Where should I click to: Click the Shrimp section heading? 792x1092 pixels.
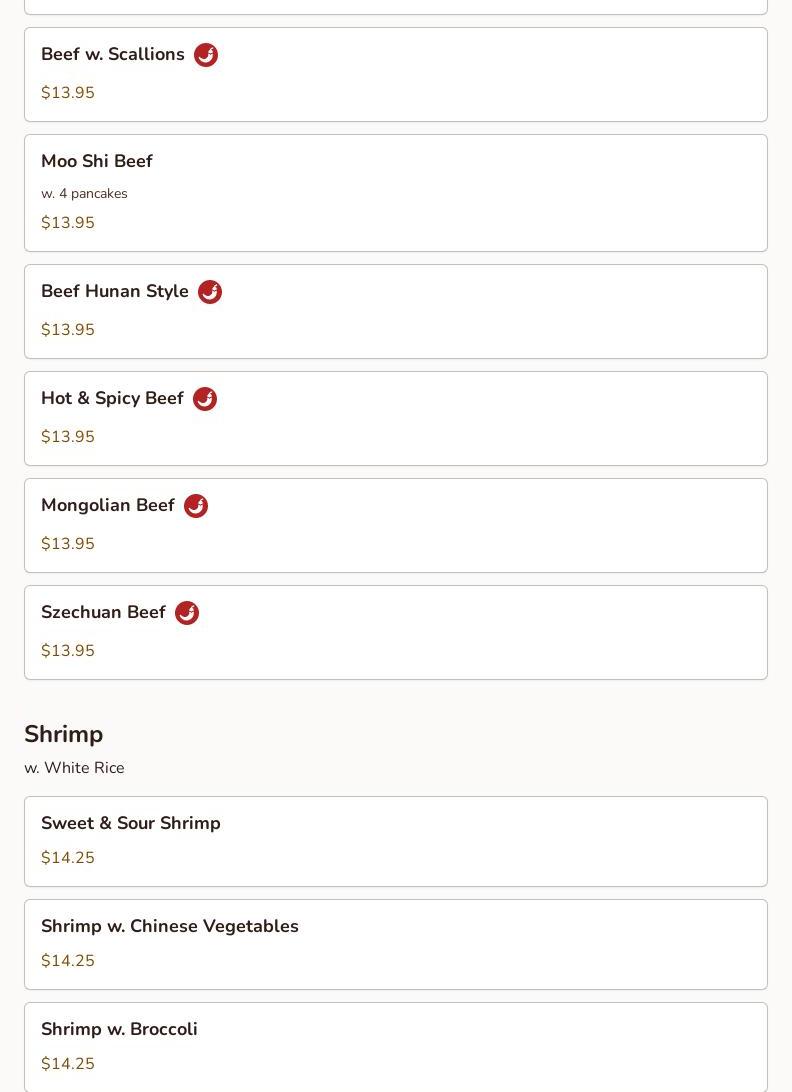coord(64,734)
